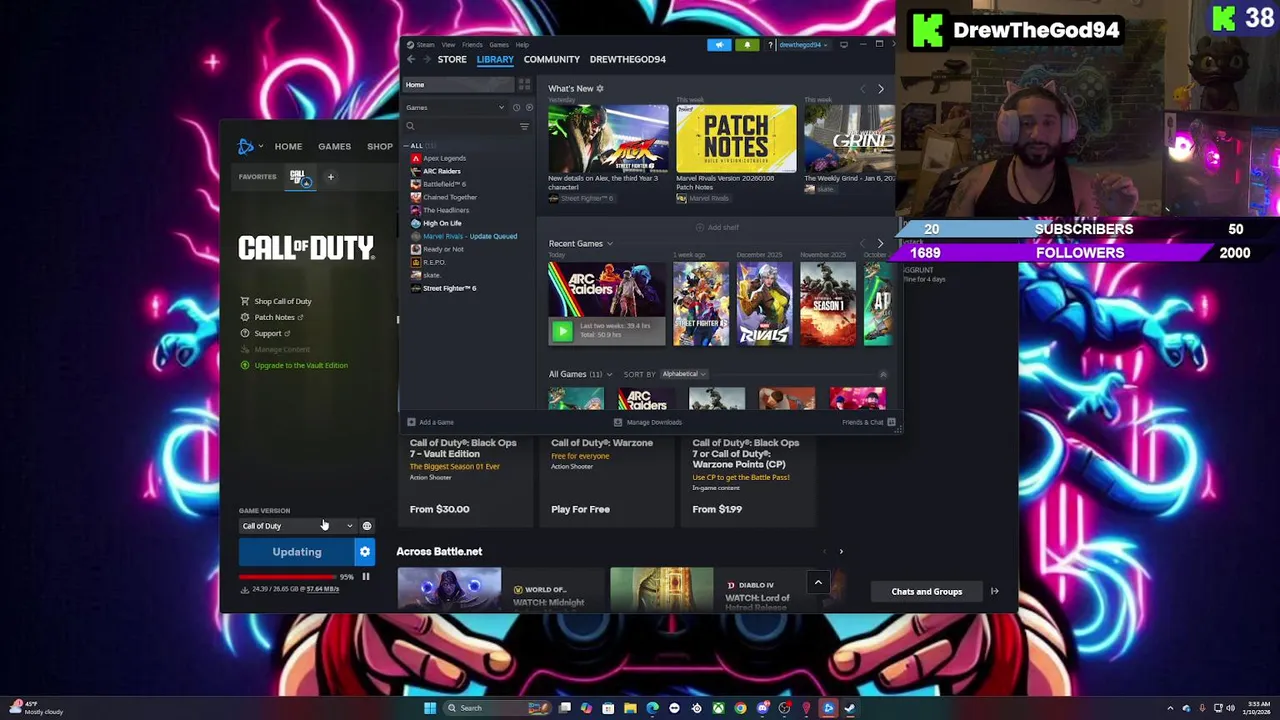Open Steam announcements megaphone icon
1280x720 pixels.
(x=719, y=45)
